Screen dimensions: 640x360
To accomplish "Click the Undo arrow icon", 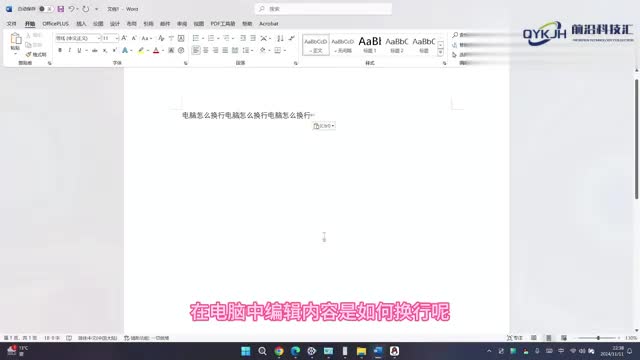I will click(x=71, y=9).
